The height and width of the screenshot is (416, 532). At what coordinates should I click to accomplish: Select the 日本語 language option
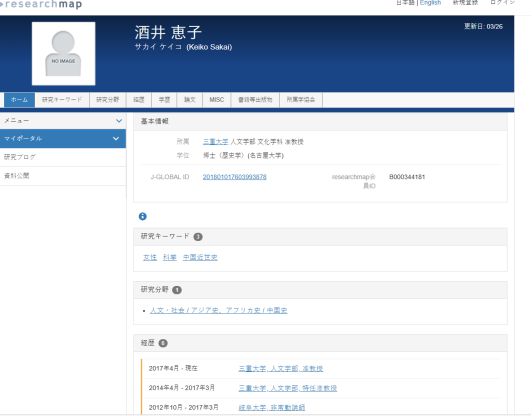pyautogui.click(x=405, y=3)
